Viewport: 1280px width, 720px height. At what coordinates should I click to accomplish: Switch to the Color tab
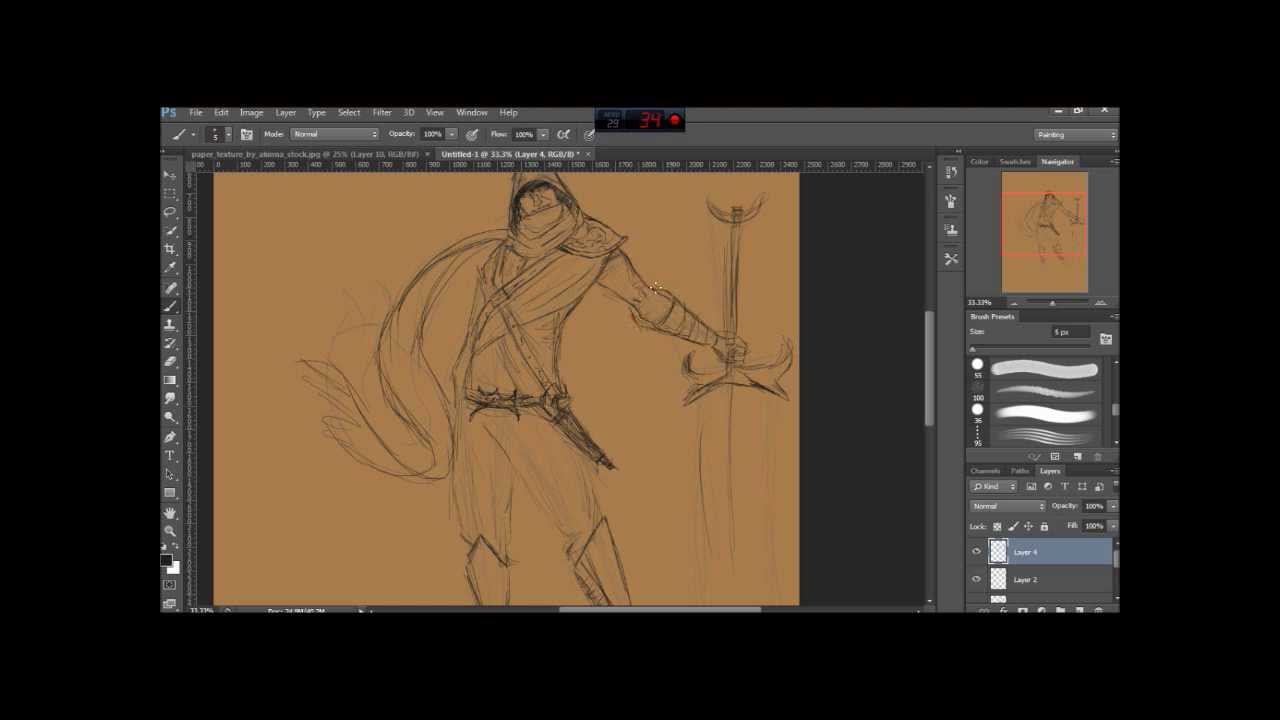(979, 162)
